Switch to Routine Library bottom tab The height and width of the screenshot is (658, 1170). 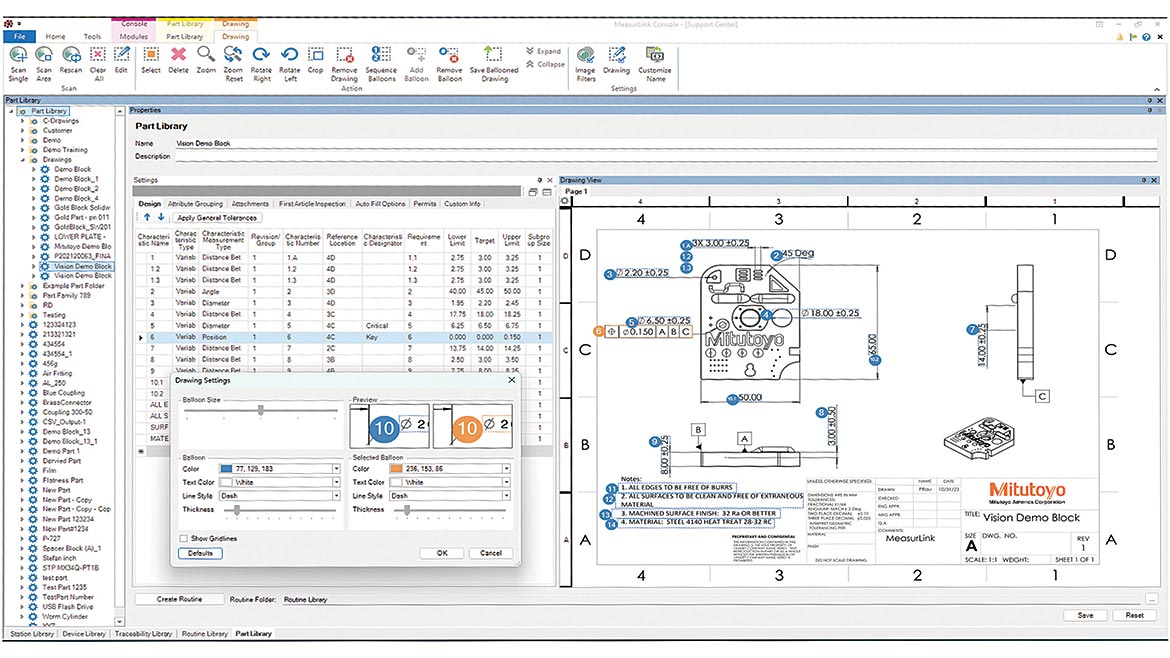coord(204,633)
